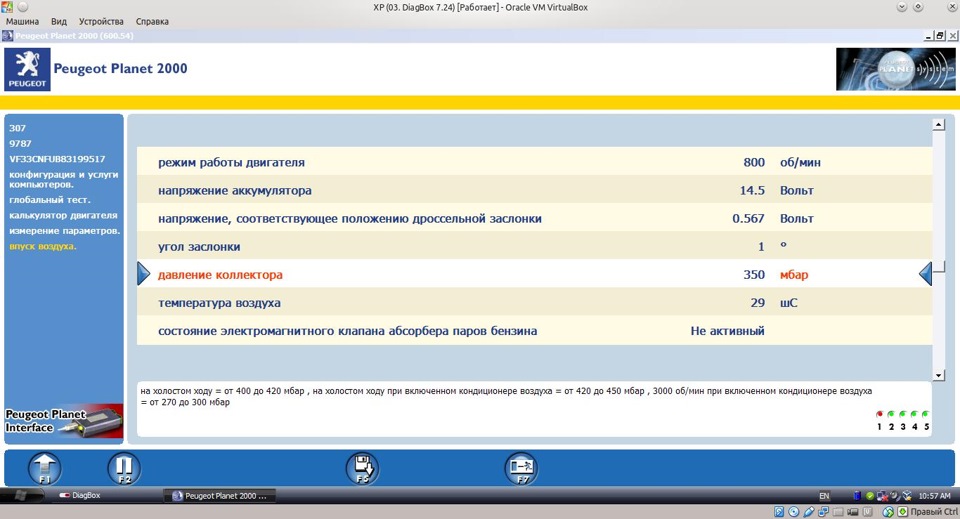The width and height of the screenshot is (960, 519).
Task: Open the Машина menu
Action: [22, 21]
